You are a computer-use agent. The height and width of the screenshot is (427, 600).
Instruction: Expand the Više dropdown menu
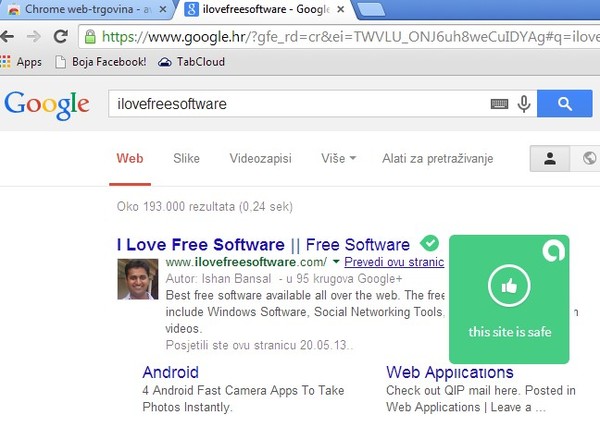(x=339, y=159)
